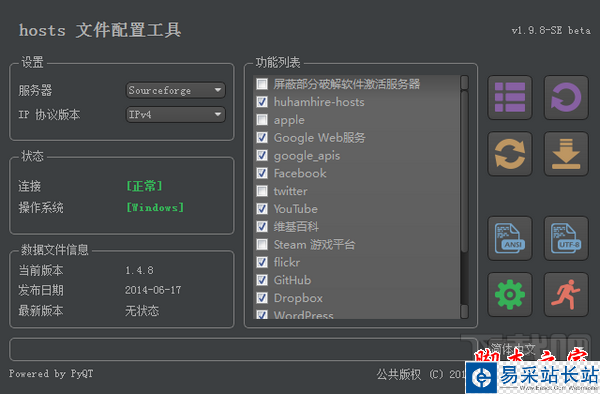Open the green gear settings icon
Image resolution: width=600 pixels, height=394 pixels.
510,295
